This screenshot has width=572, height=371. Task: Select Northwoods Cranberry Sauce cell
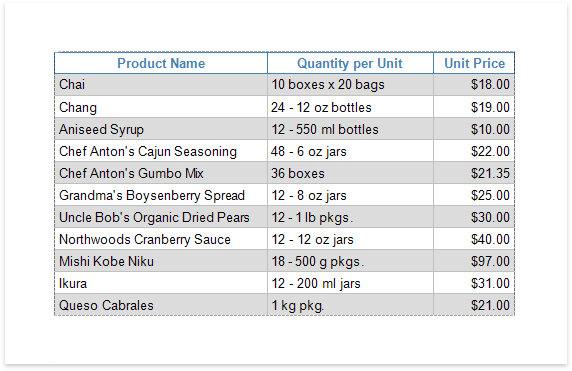pos(161,239)
